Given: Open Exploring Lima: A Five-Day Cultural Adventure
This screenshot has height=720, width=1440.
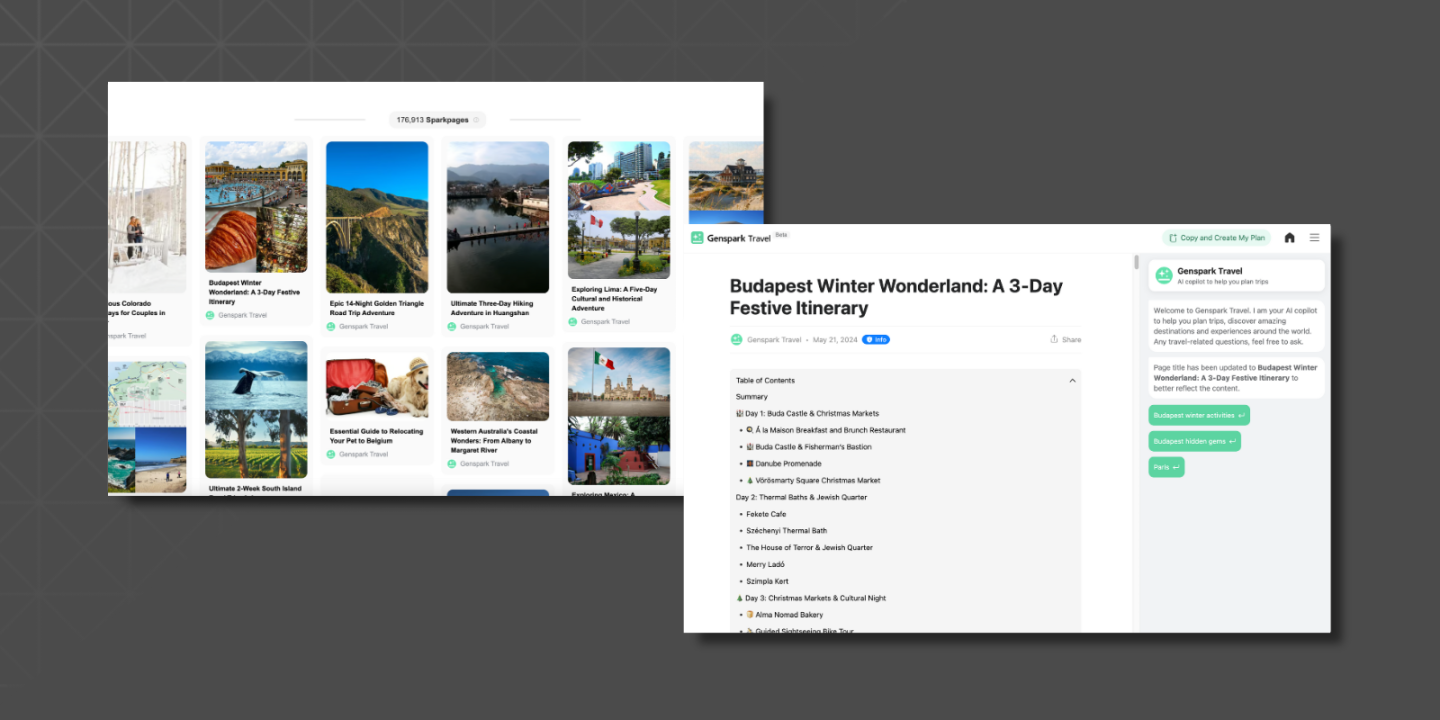Looking at the screenshot, I should (614, 299).
